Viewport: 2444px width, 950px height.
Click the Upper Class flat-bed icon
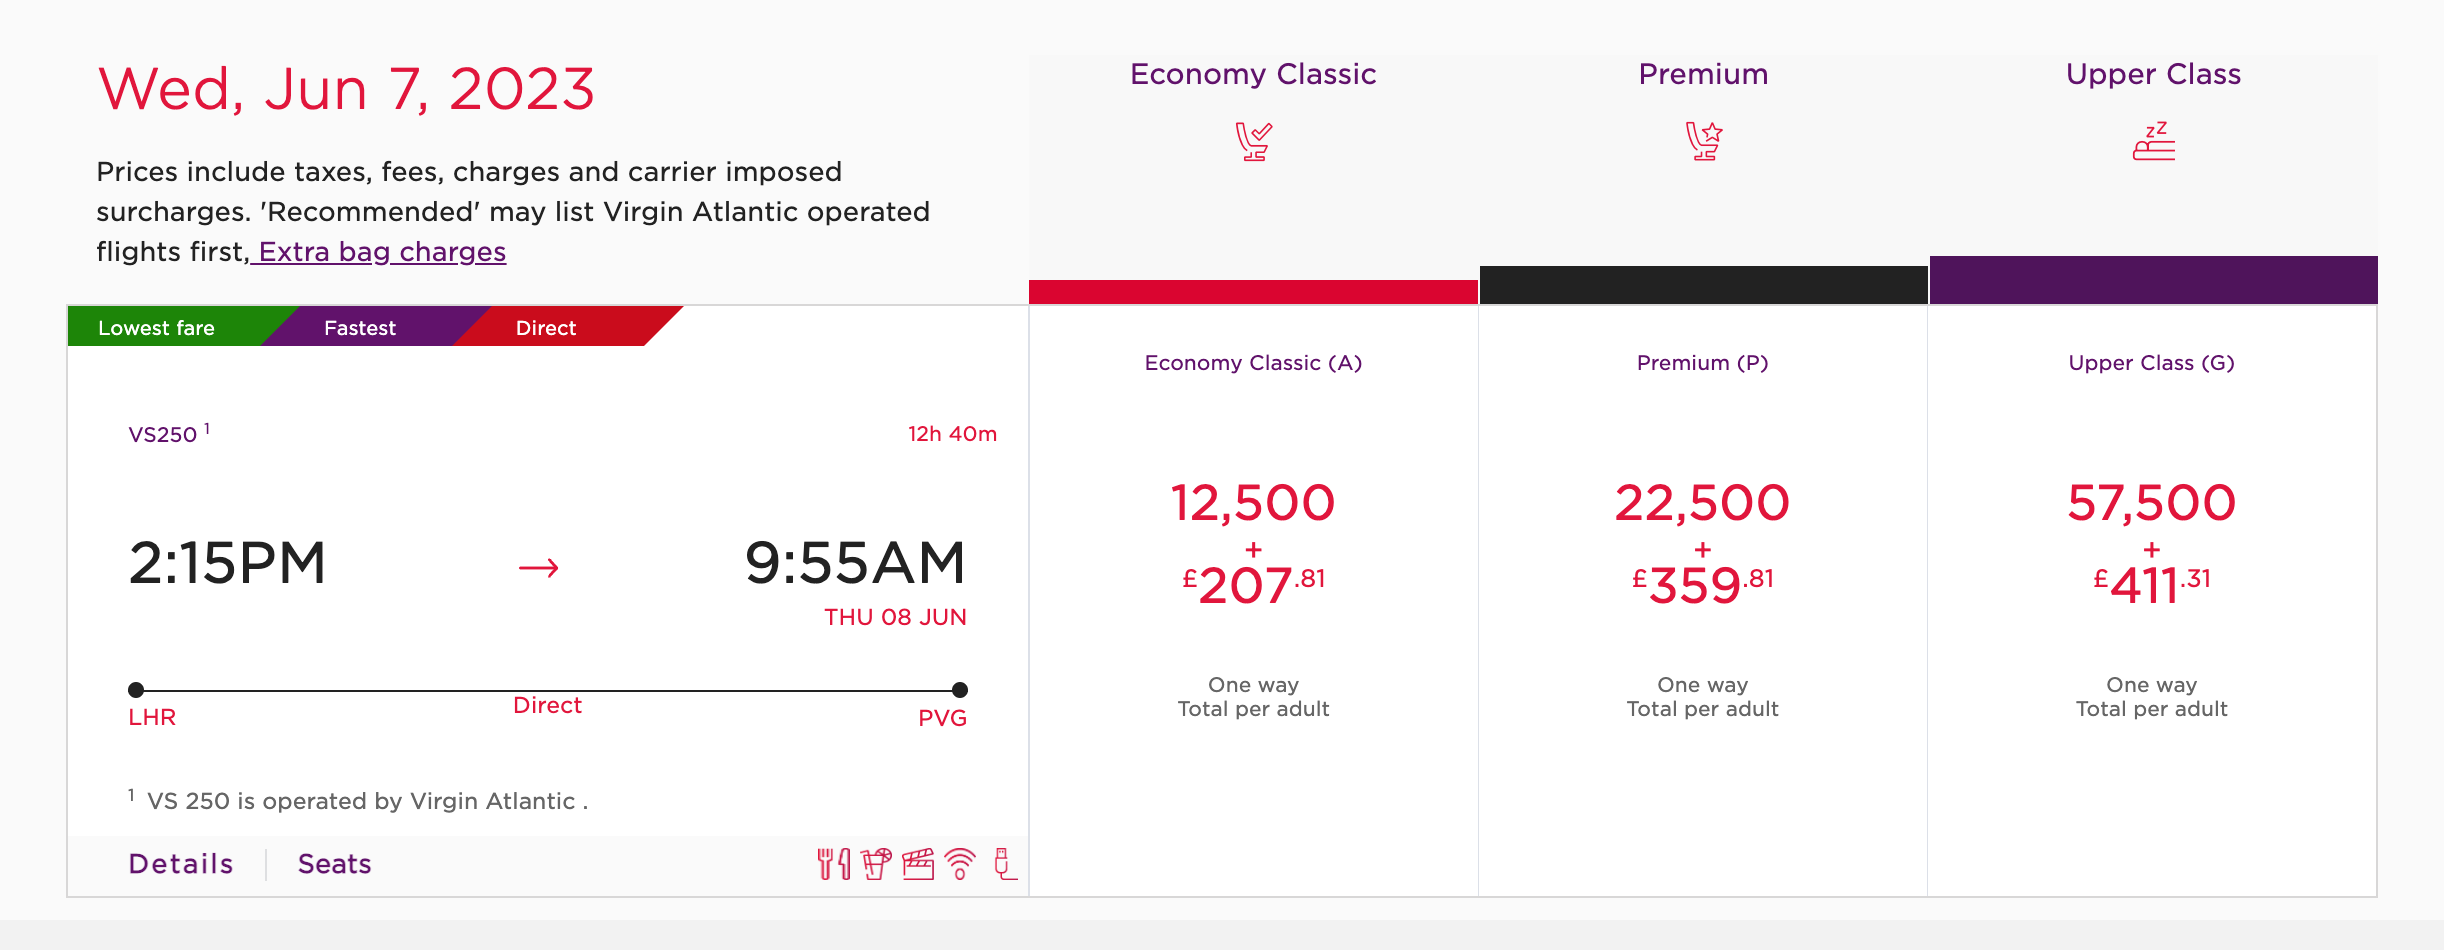[x=2153, y=141]
